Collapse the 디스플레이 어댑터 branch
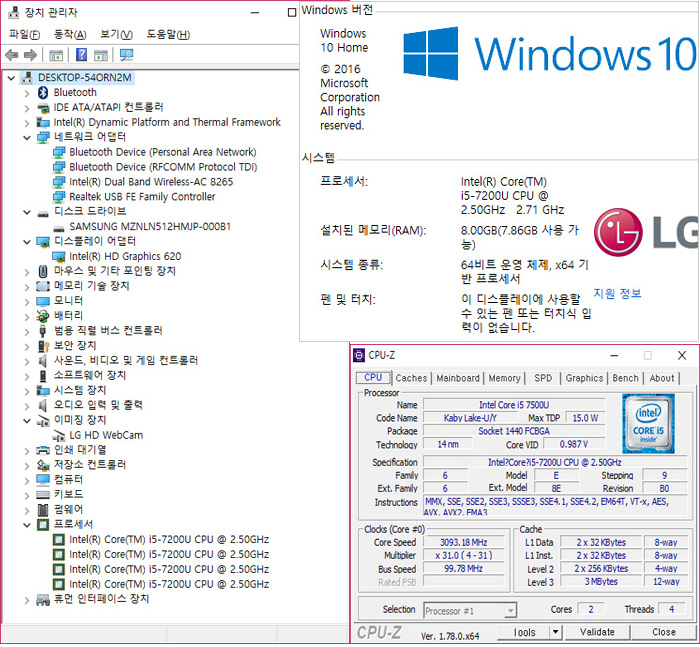Viewport: 700px width, 647px height. tap(27, 242)
